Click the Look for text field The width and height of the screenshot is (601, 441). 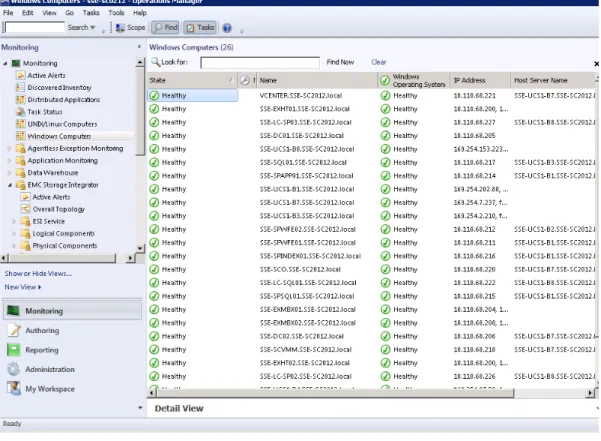tap(260, 62)
